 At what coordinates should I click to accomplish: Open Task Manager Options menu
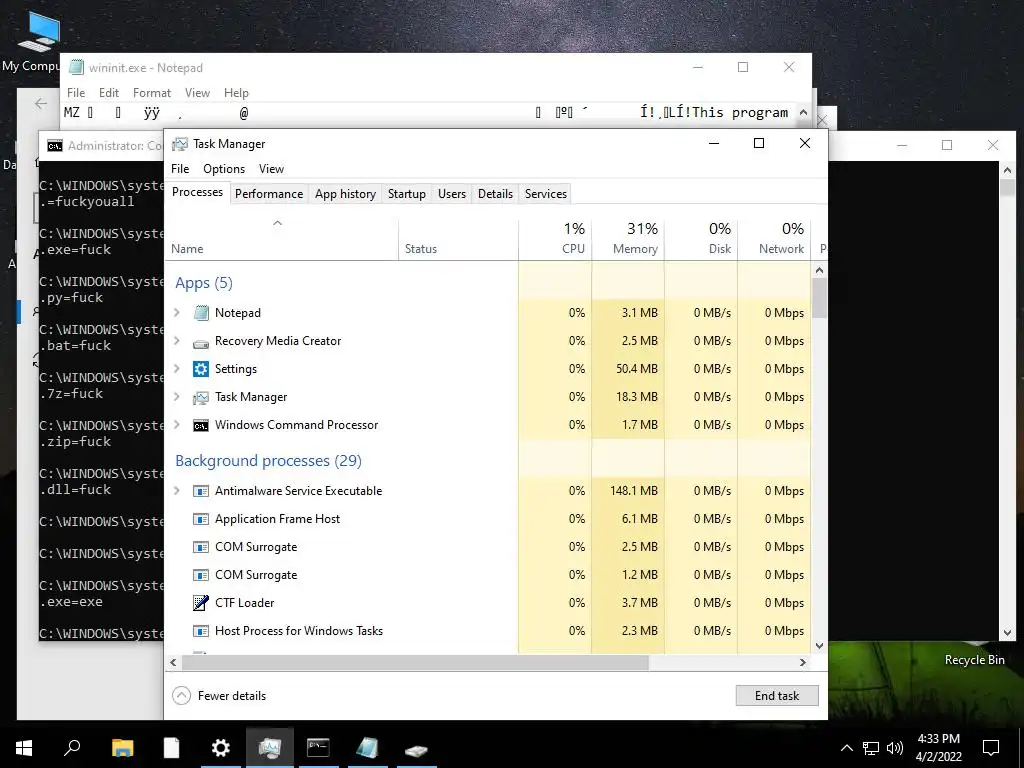pyautogui.click(x=224, y=169)
